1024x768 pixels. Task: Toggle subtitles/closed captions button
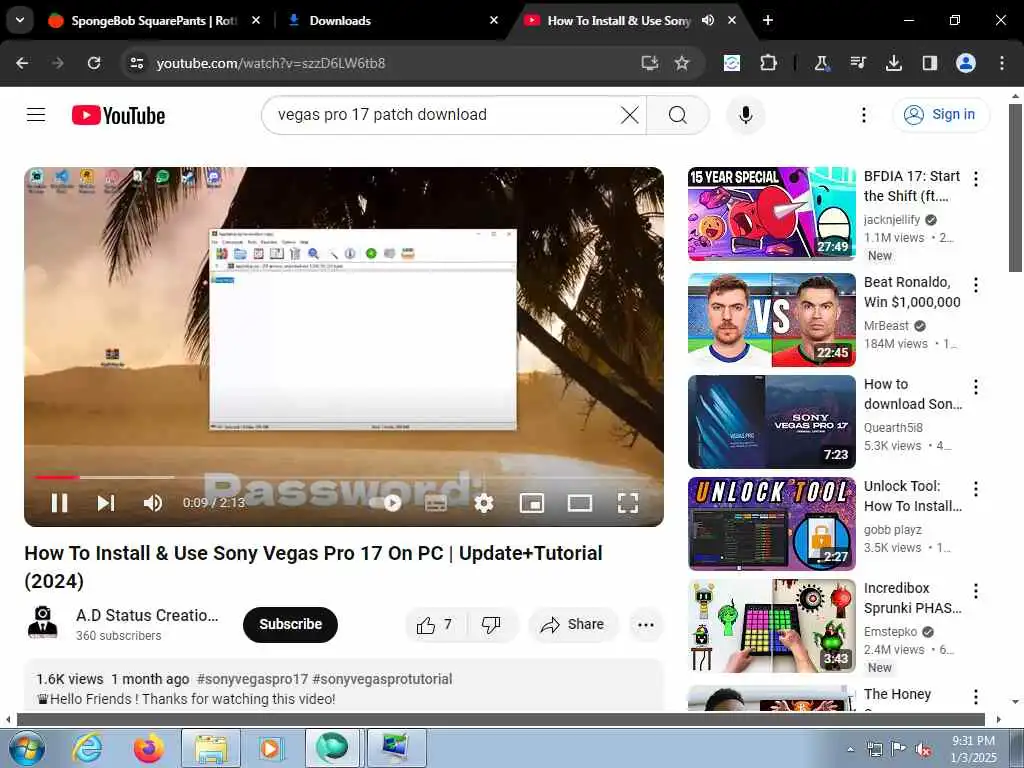click(x=436, y=503)
